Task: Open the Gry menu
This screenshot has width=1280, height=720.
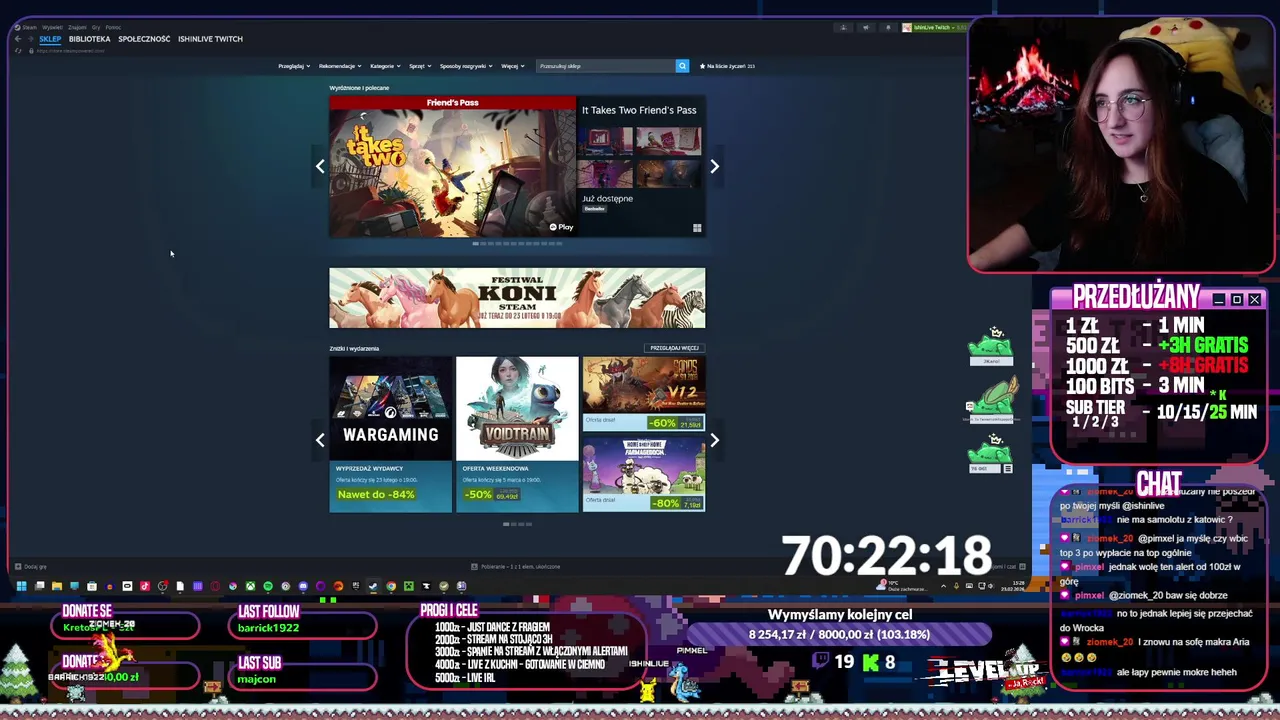Action: 96,27
